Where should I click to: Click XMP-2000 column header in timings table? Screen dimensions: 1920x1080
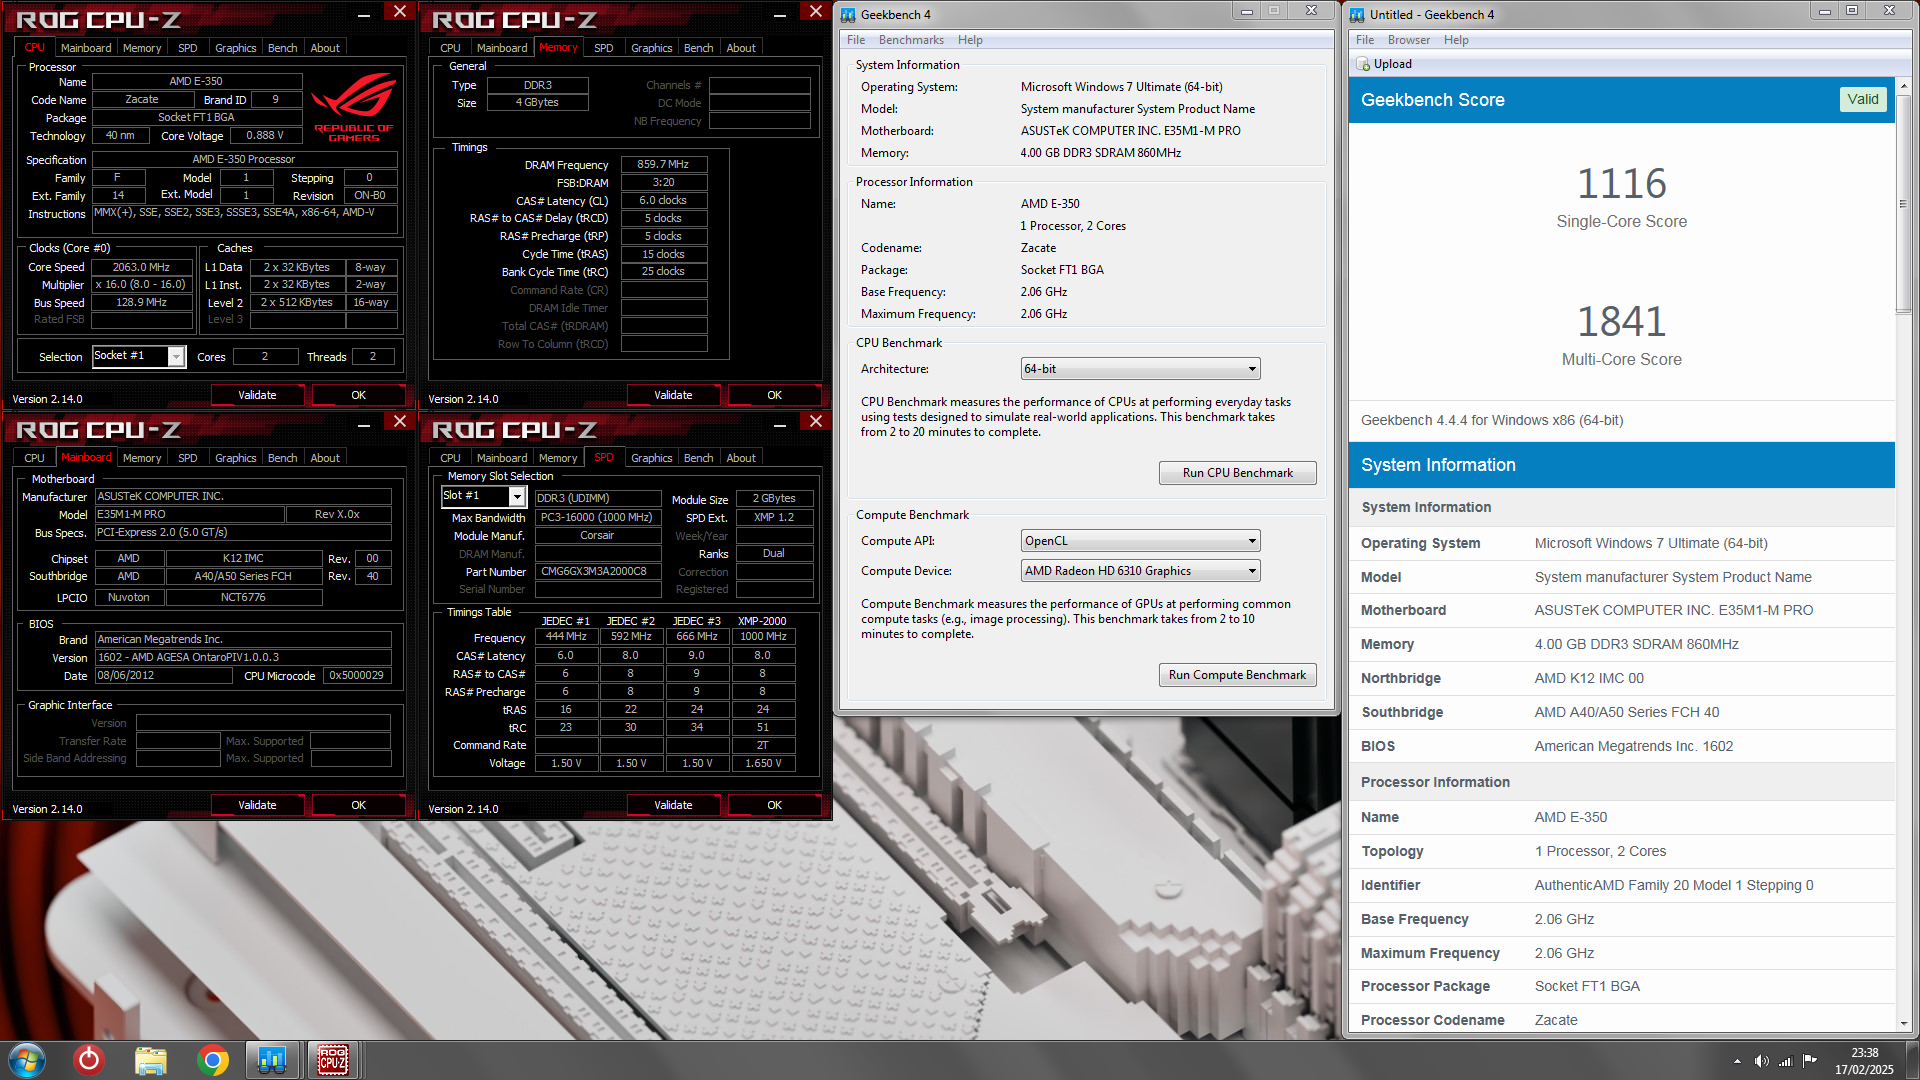click(762, 621)
